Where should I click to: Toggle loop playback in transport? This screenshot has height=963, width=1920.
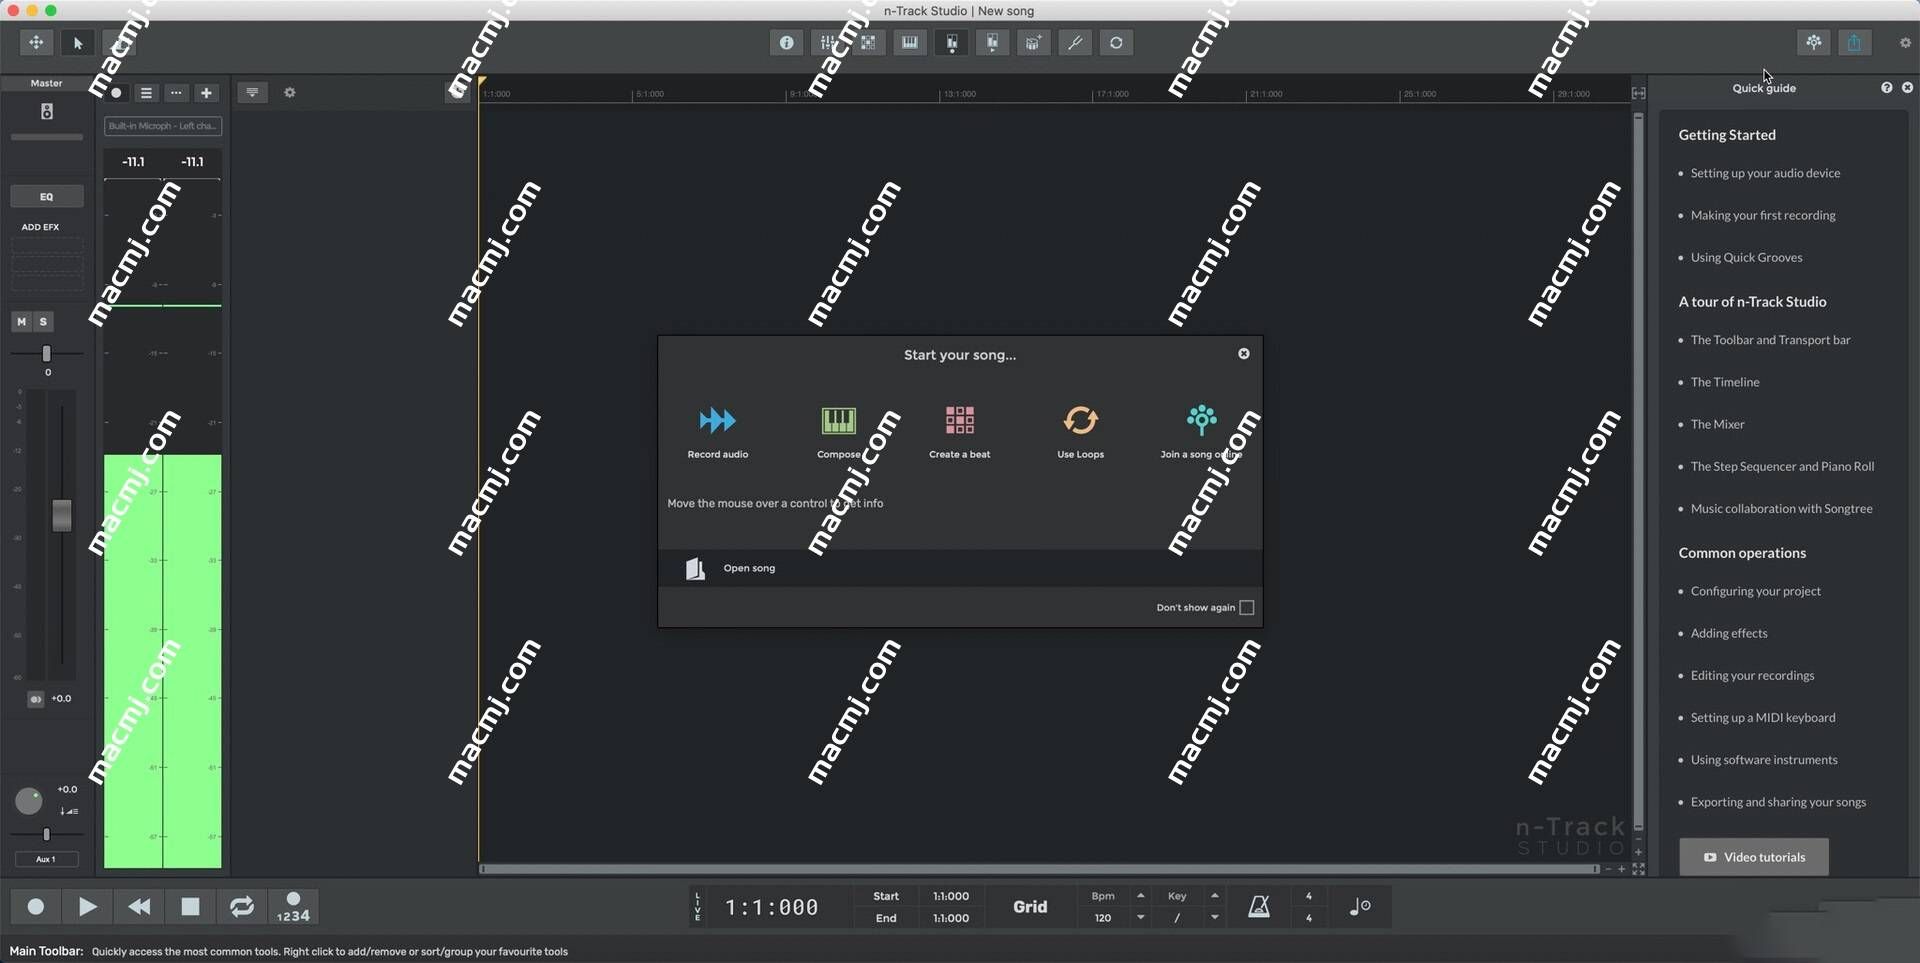pos(241,907)
